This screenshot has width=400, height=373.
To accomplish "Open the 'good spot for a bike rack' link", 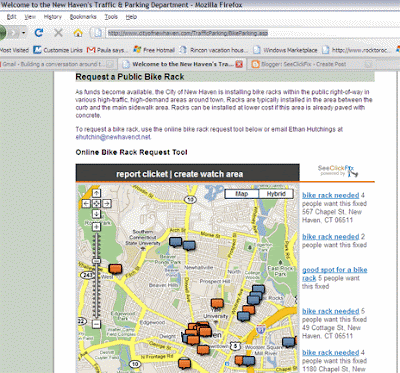I will pyautogui.click(x=335, y=274).
